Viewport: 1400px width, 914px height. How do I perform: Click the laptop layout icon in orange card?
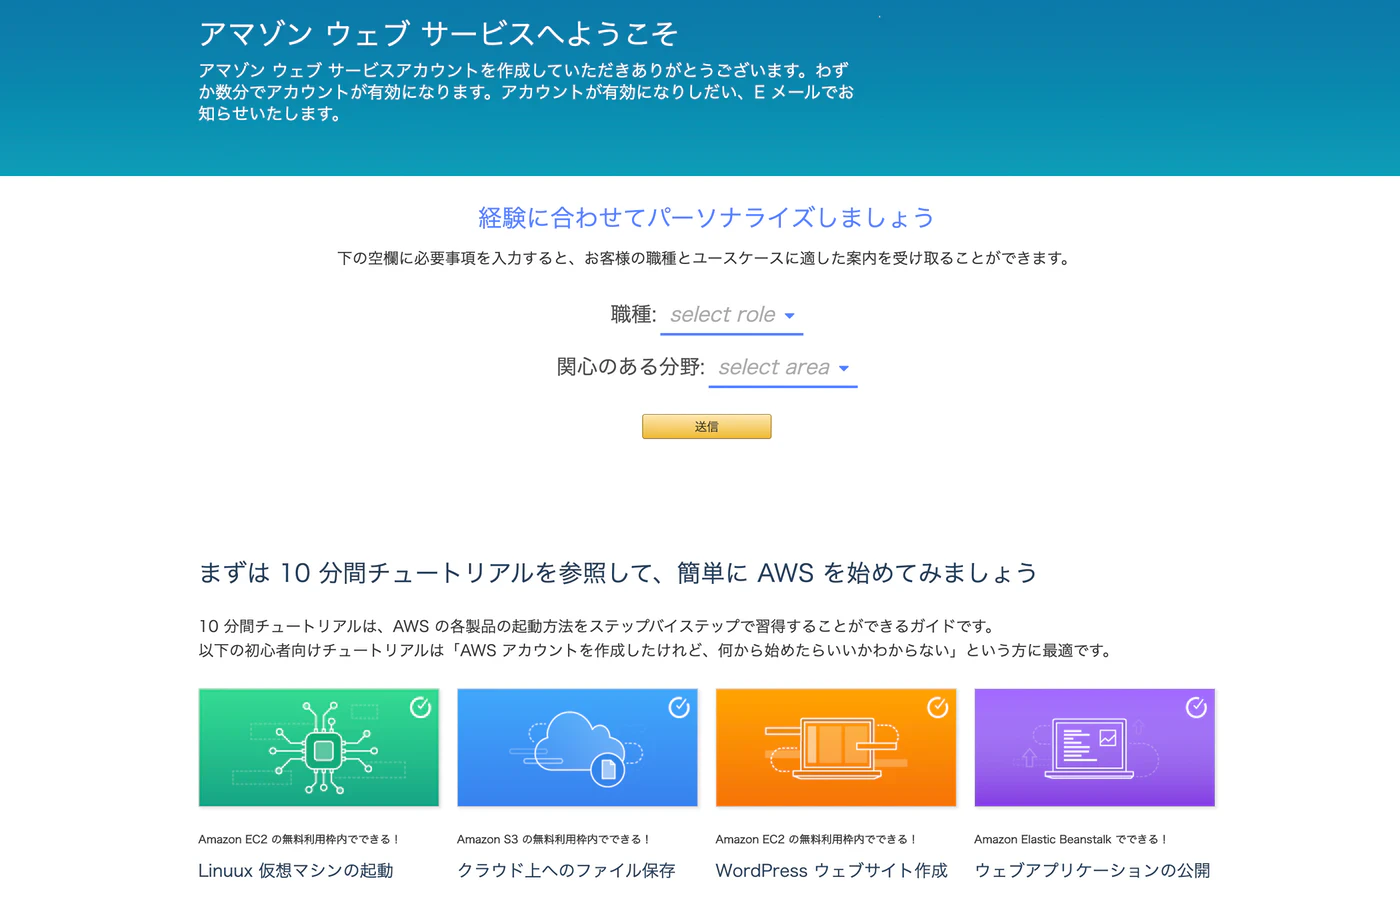tap(838, 747)
